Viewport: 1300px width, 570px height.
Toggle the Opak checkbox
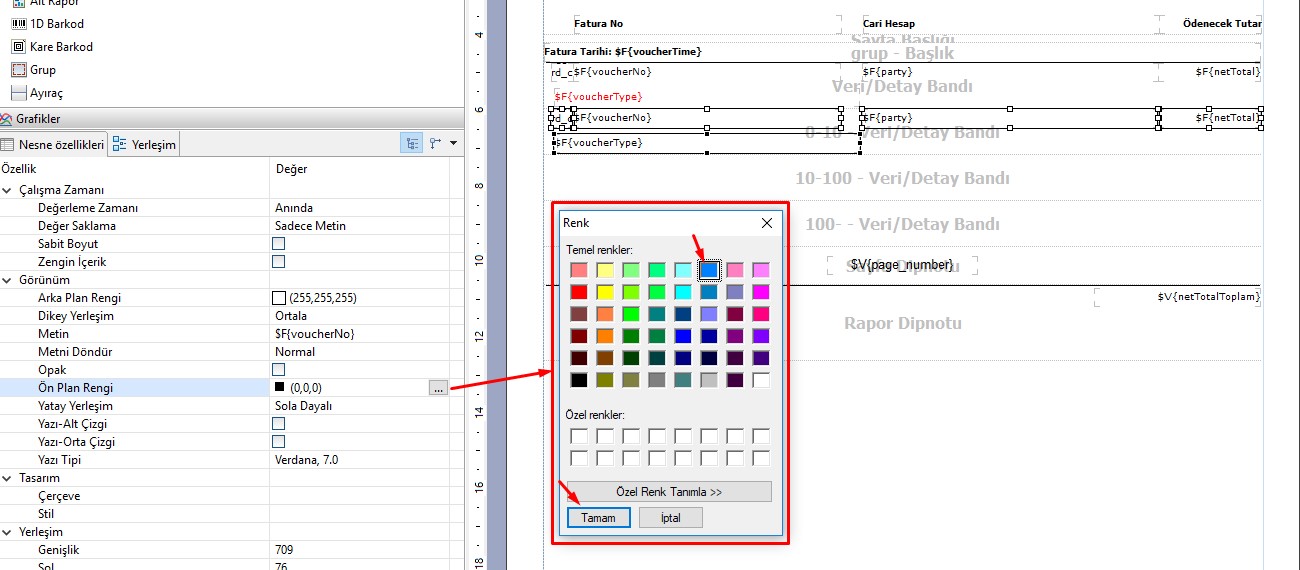[279, 370]
